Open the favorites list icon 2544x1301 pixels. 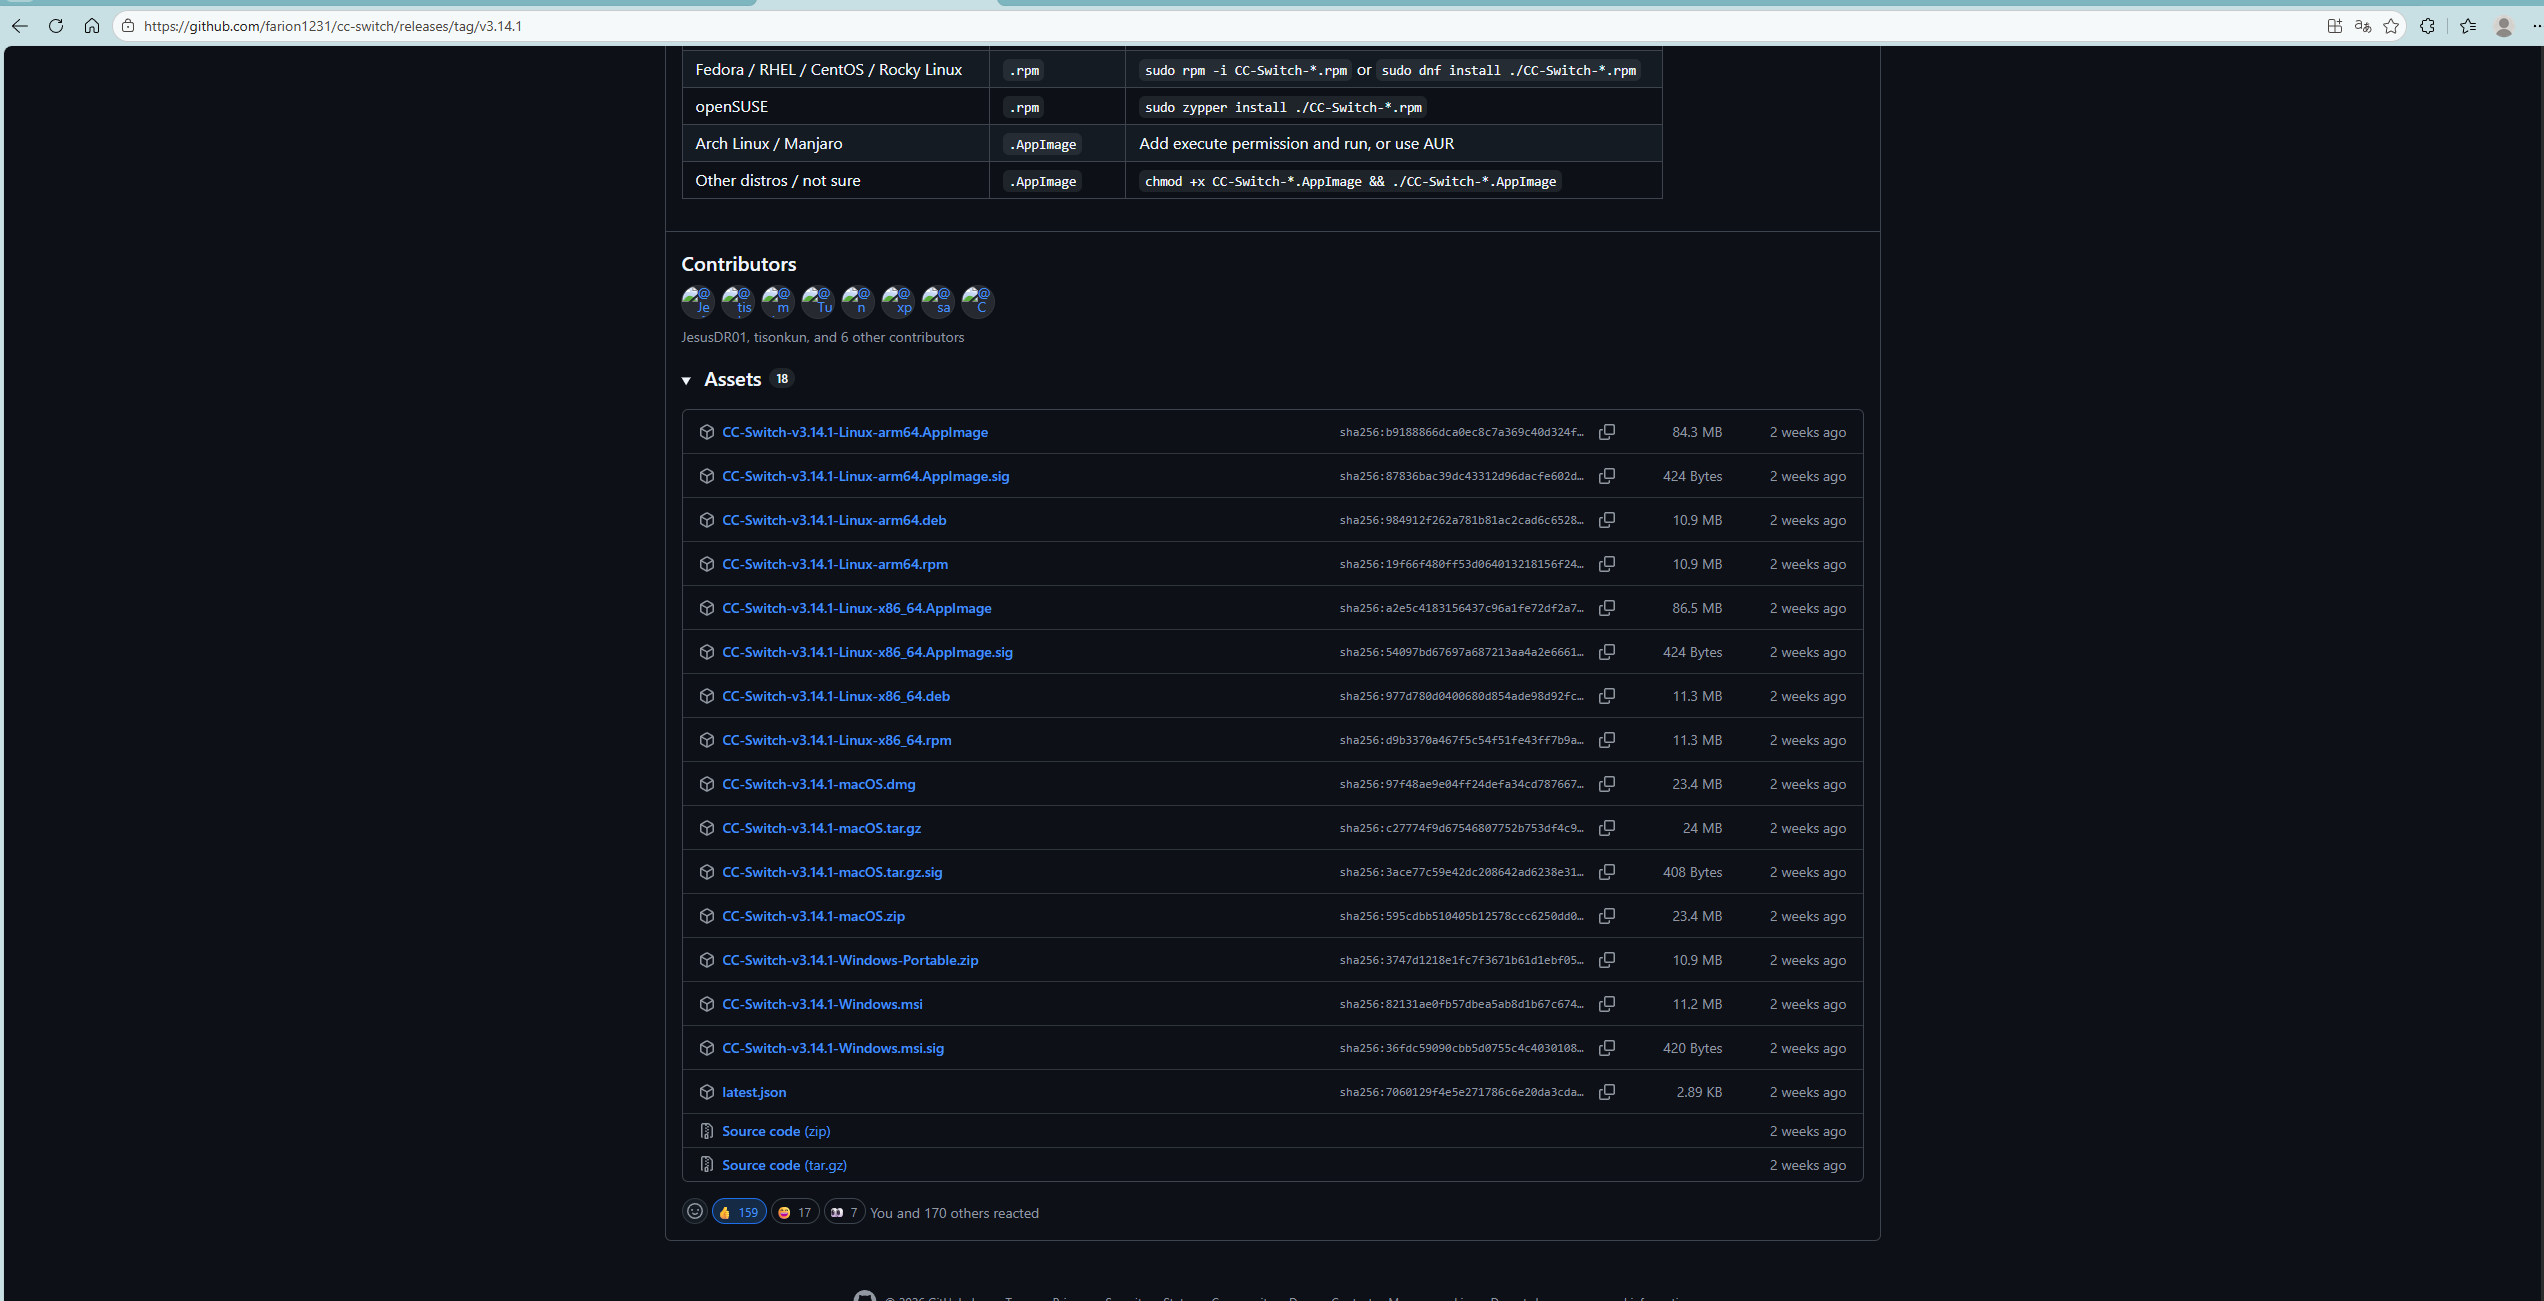2468,26
